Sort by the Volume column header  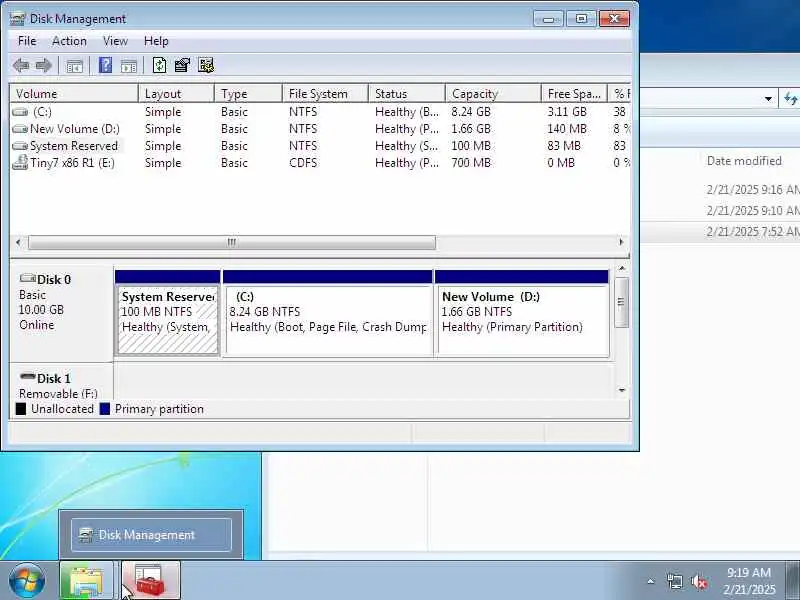click(x=74, y=94)
